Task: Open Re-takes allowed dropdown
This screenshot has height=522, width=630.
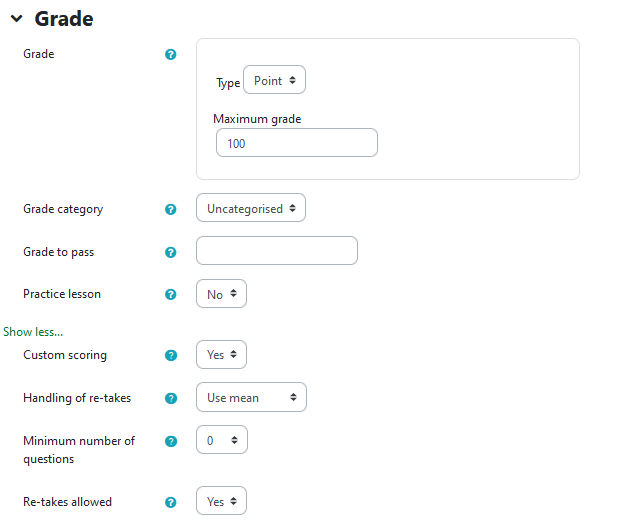Action: [221, 502]
